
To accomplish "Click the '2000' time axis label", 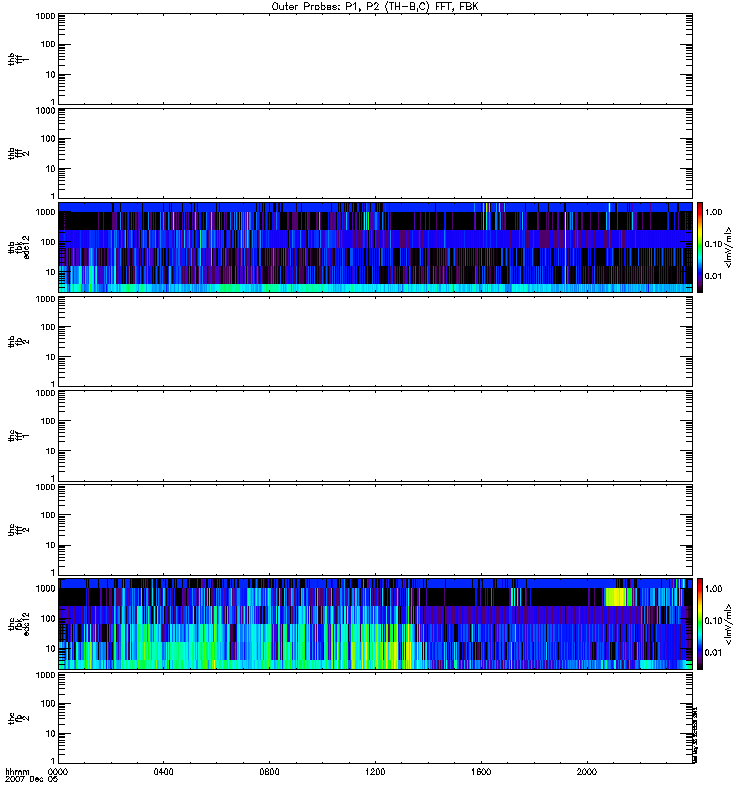I will (x=587, y=772).
